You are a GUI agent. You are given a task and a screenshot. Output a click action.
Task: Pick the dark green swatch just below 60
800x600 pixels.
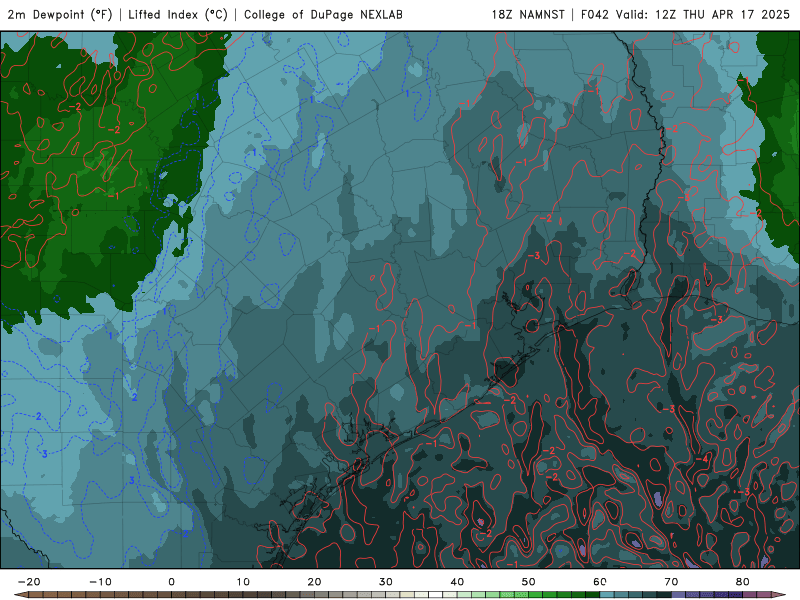593,595
